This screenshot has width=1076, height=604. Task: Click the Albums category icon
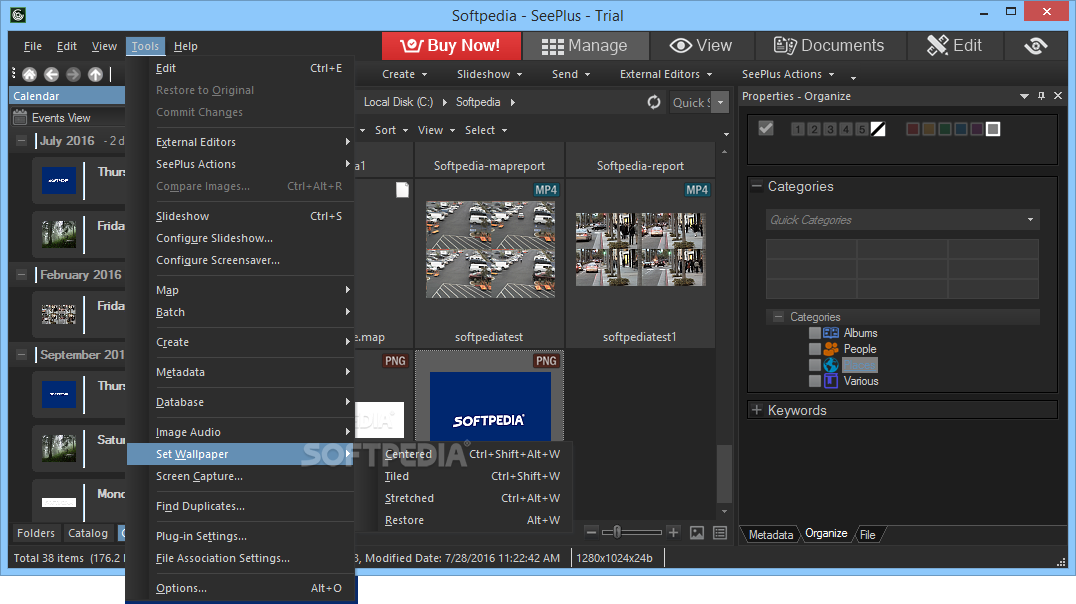pos(831,333)
